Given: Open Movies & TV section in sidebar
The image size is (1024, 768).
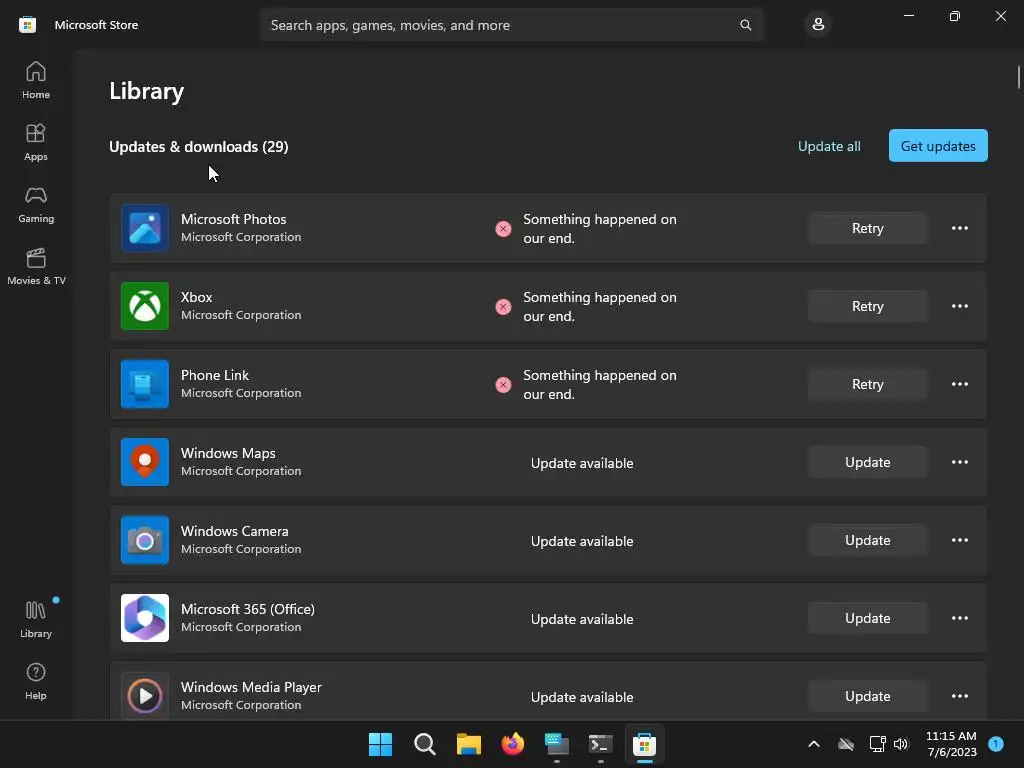Looking at the screenshot, I should click(x=36, y=266).
